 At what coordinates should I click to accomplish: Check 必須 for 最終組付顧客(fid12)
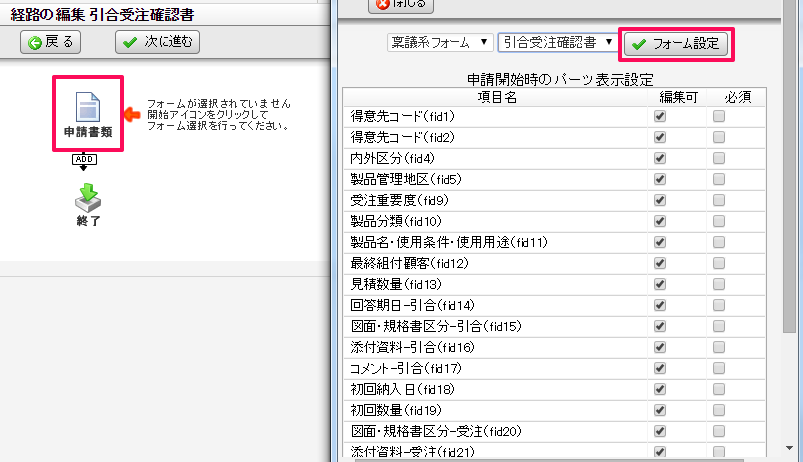point(719,263)
